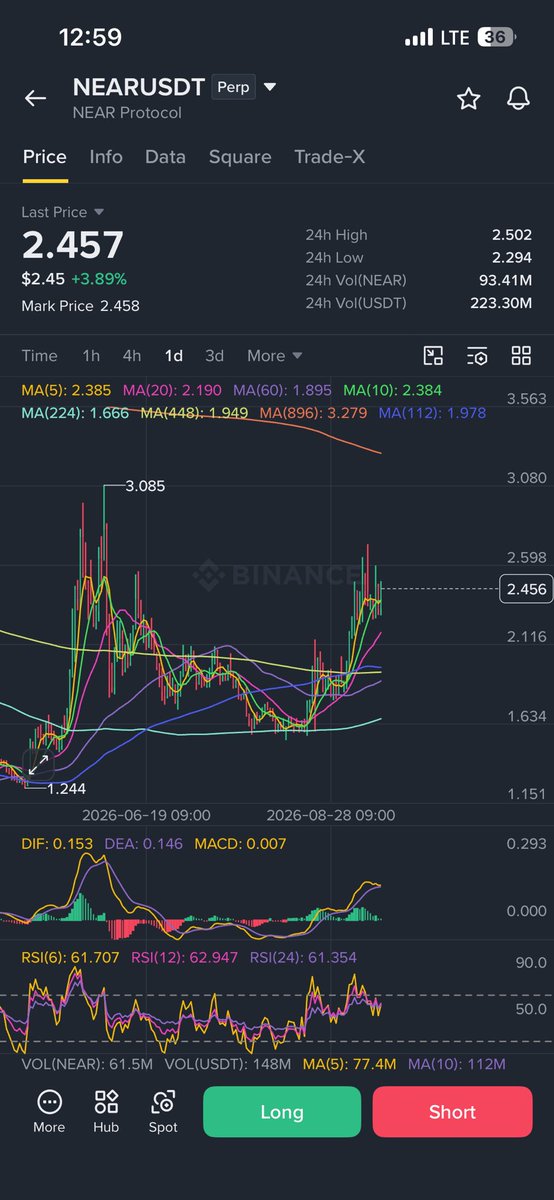The height and width of the screenshot is (1200, 554).
Task: Switch to the Info tab
Action: 106,157
